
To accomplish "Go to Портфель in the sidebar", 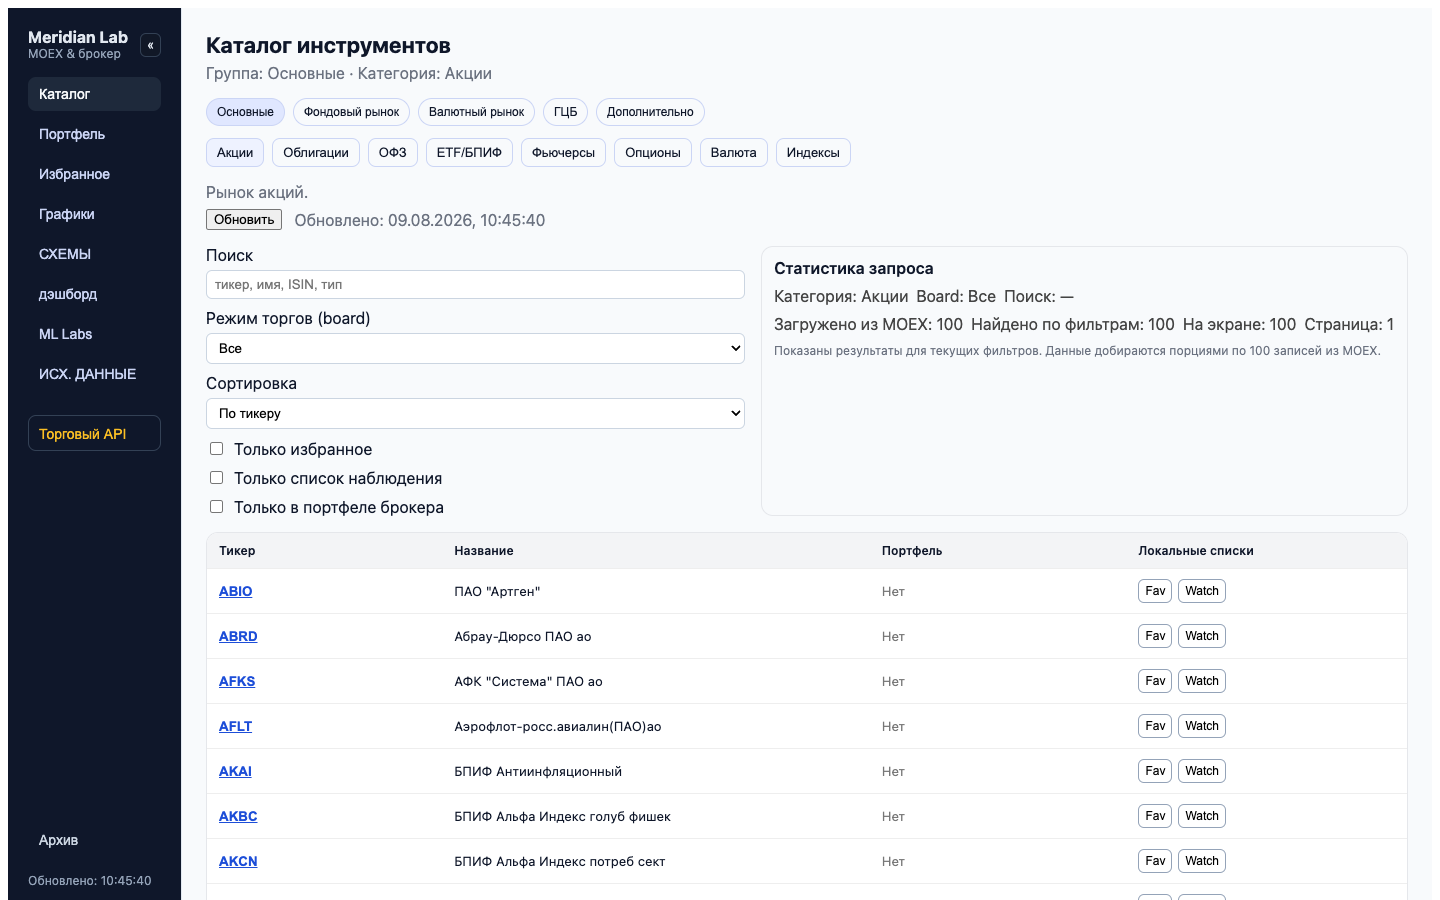I will click(x=94, y=134).
